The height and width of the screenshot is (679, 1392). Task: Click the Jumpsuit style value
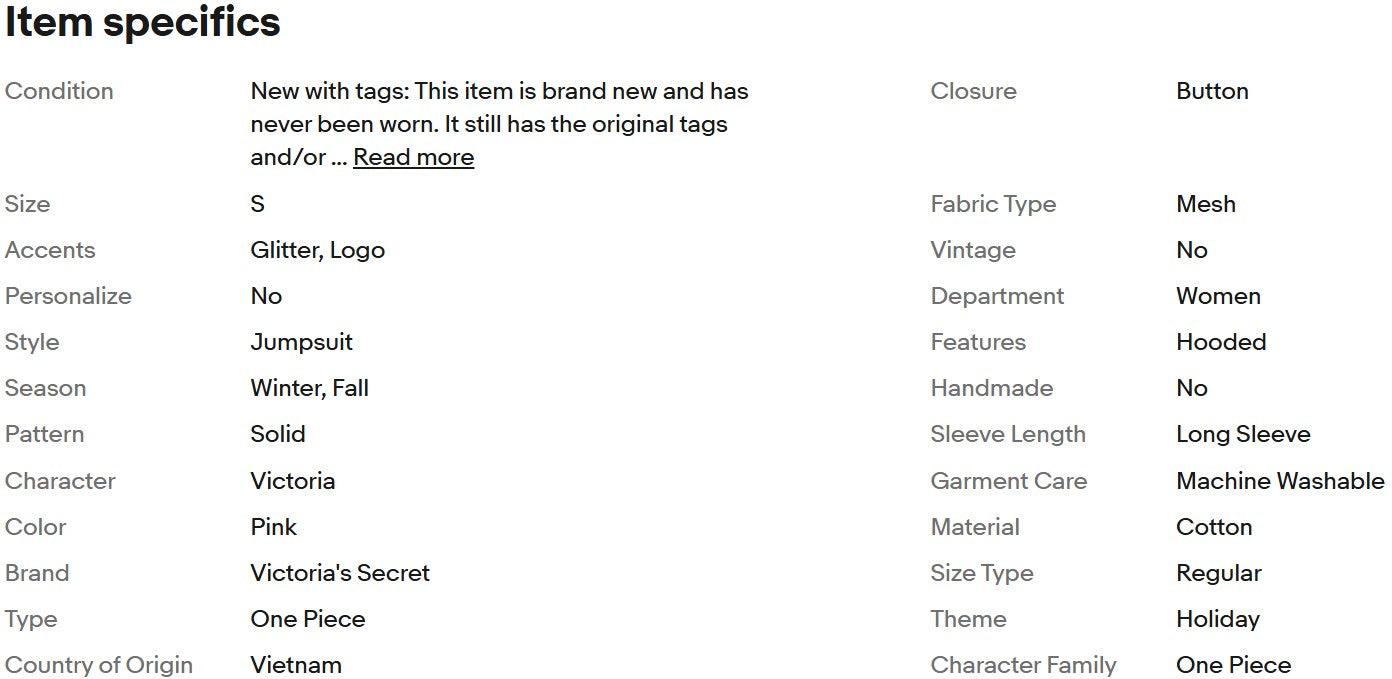(301, 342)
